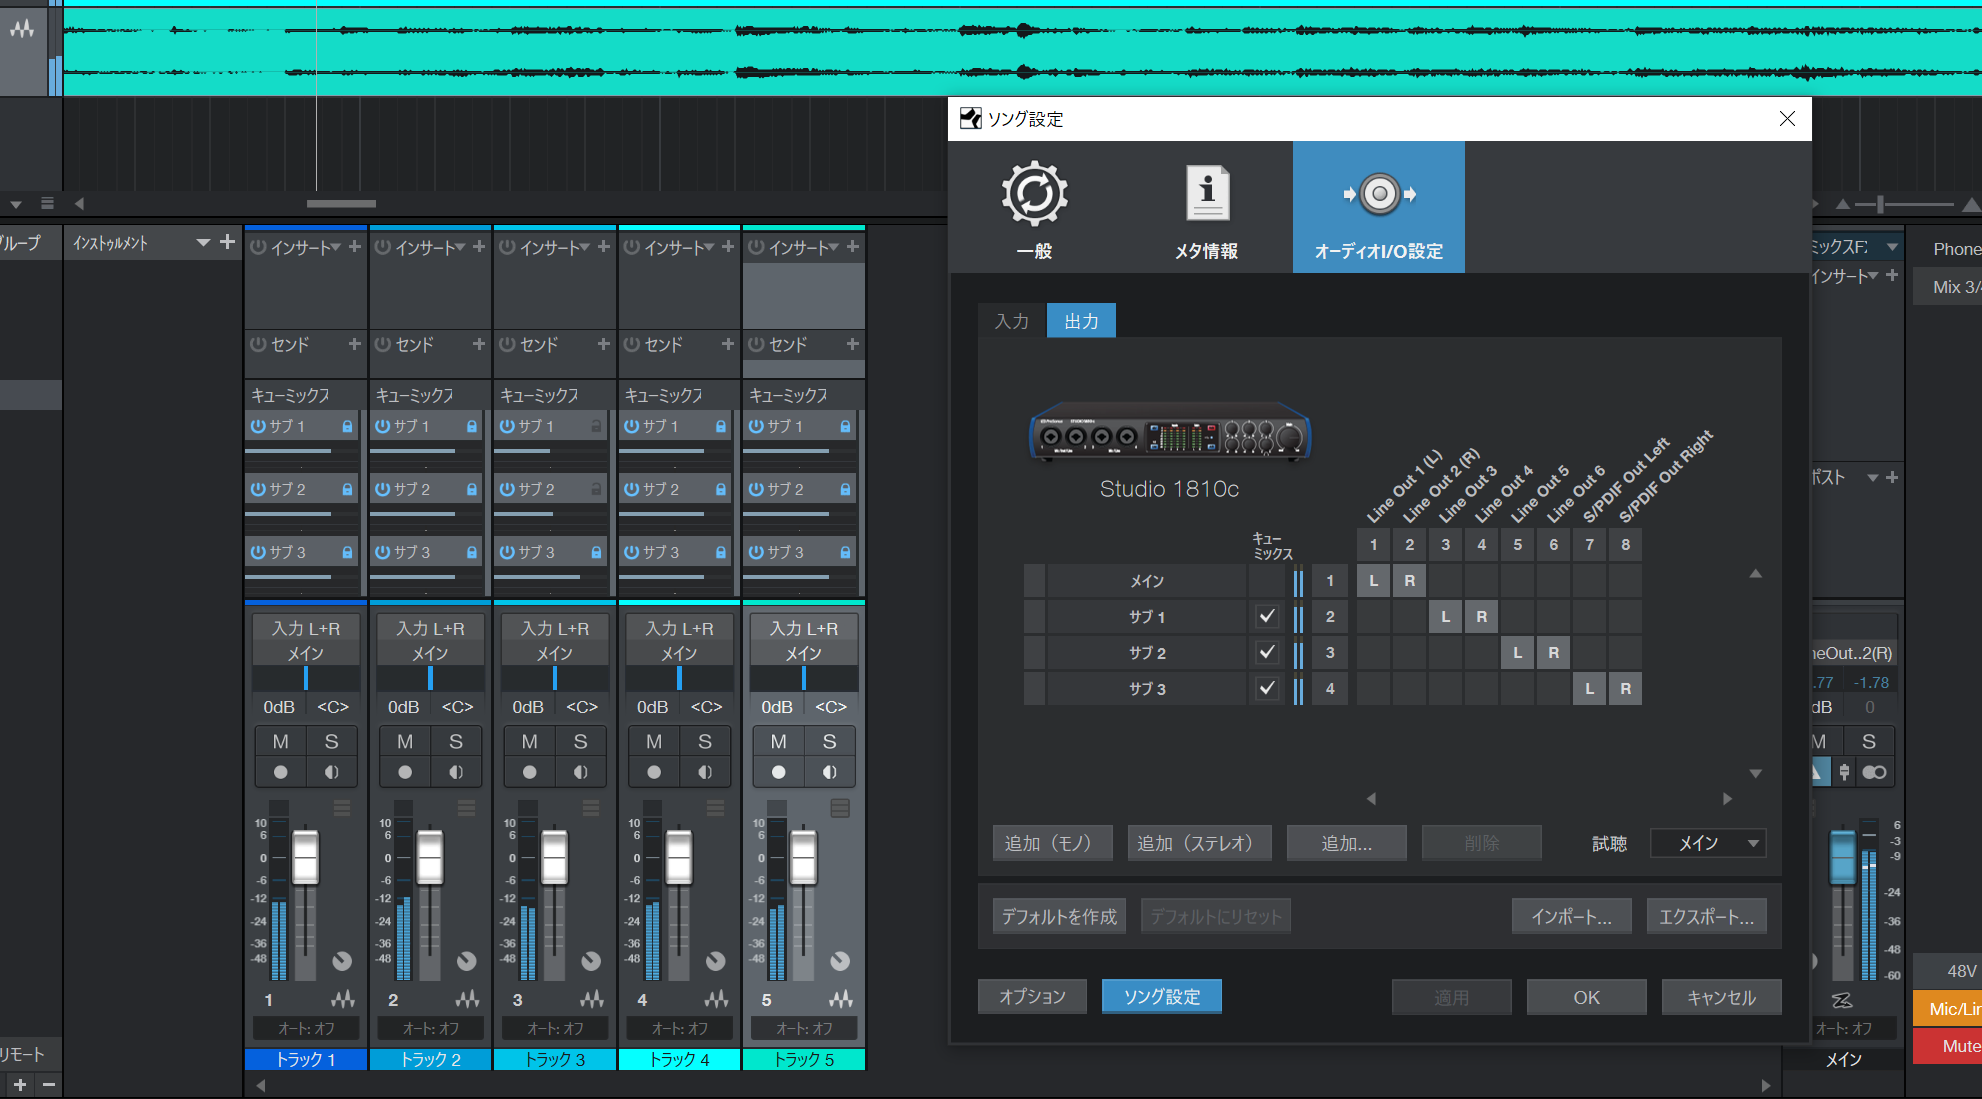The height and width of the screenshot is (1099, 1982).
Task: Toggle monitor on track 4
Action: 705,772
